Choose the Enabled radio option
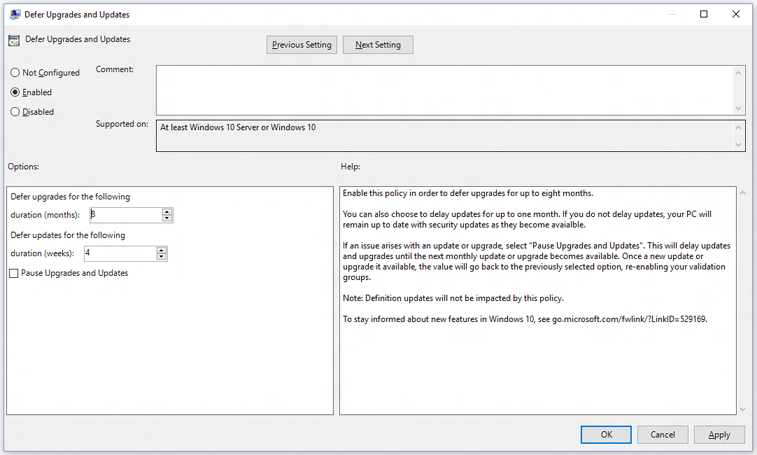The height and width of the screenshot is (455, 757). click(x=15, y=92)
